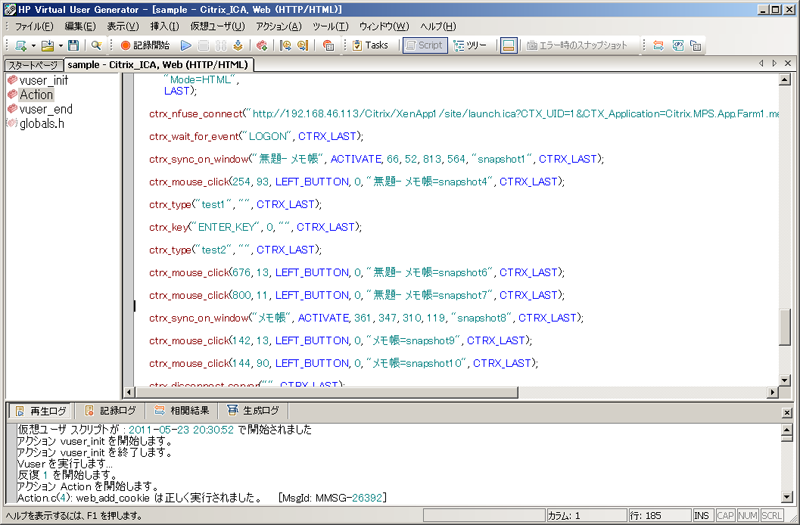Screen dimensions: 800x525
Task: Click the Stop replay toolbar icon
Action: coord(203,45)
